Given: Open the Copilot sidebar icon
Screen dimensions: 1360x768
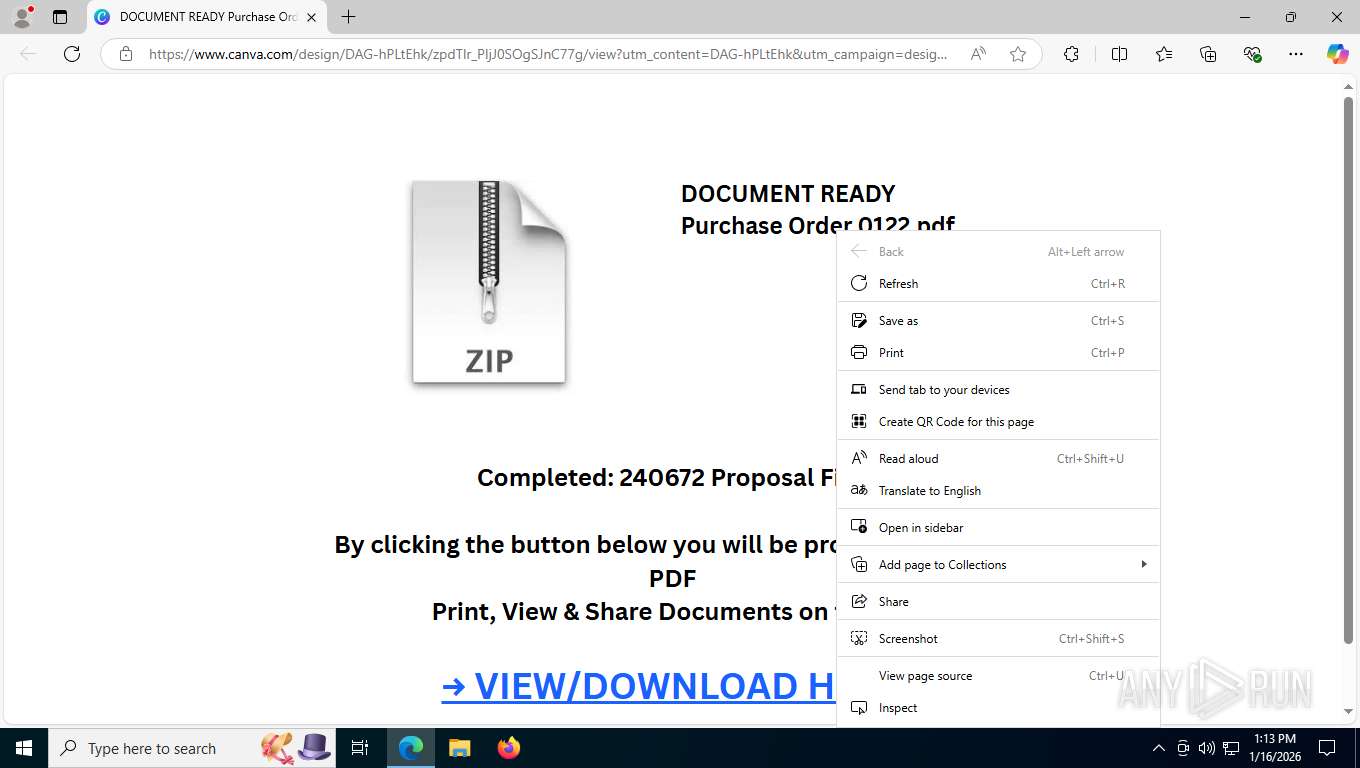Looking at the screenshot, I should pos(1337,54).
